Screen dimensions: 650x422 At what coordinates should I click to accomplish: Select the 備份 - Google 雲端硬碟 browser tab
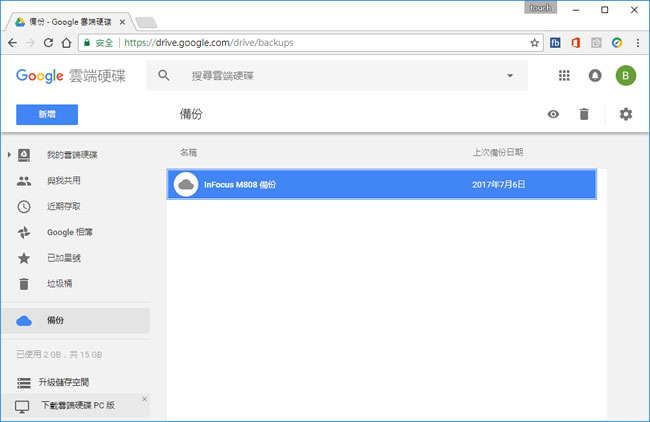(69, 22)
